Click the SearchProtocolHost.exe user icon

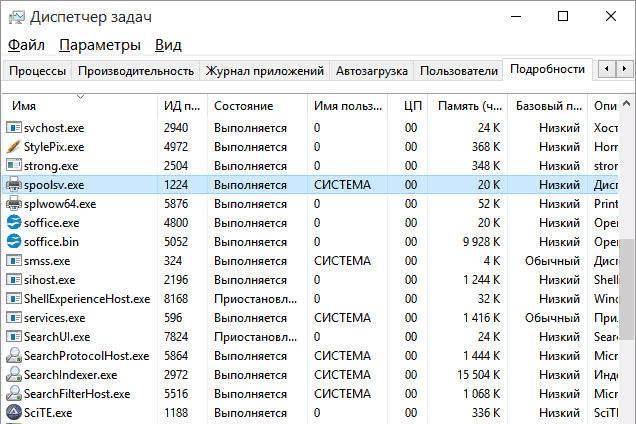14,356
